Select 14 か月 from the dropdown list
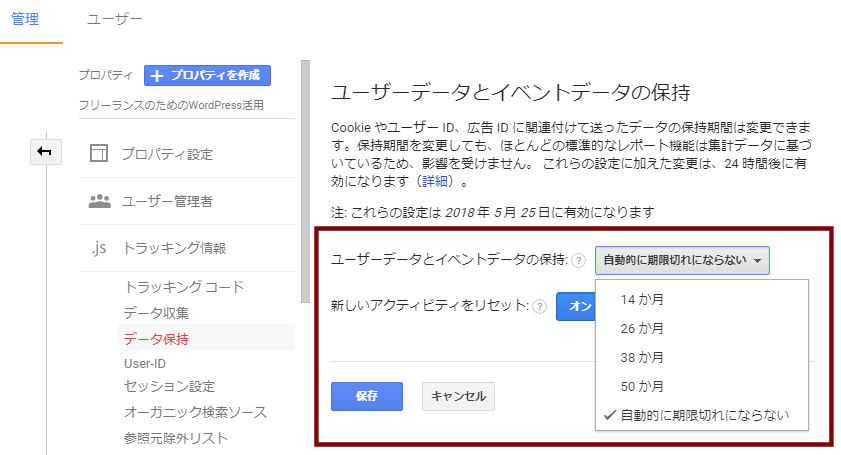This screenshot has width=841, height=455. 642,299
